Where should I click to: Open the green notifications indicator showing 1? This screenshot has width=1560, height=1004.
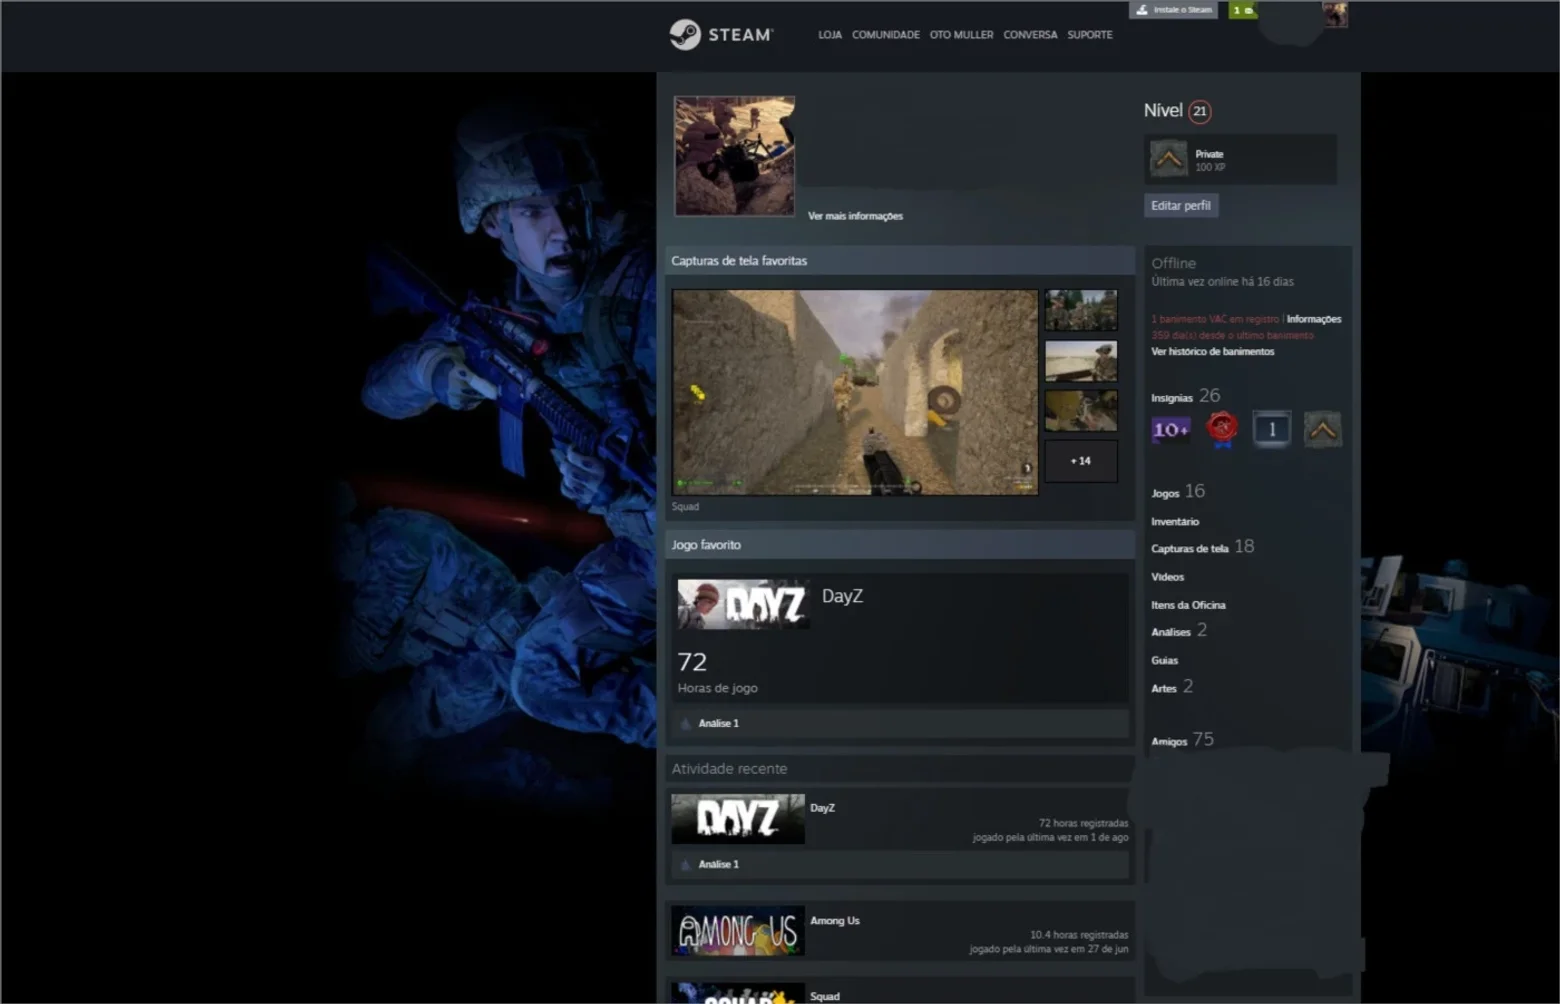(1242, 10)
